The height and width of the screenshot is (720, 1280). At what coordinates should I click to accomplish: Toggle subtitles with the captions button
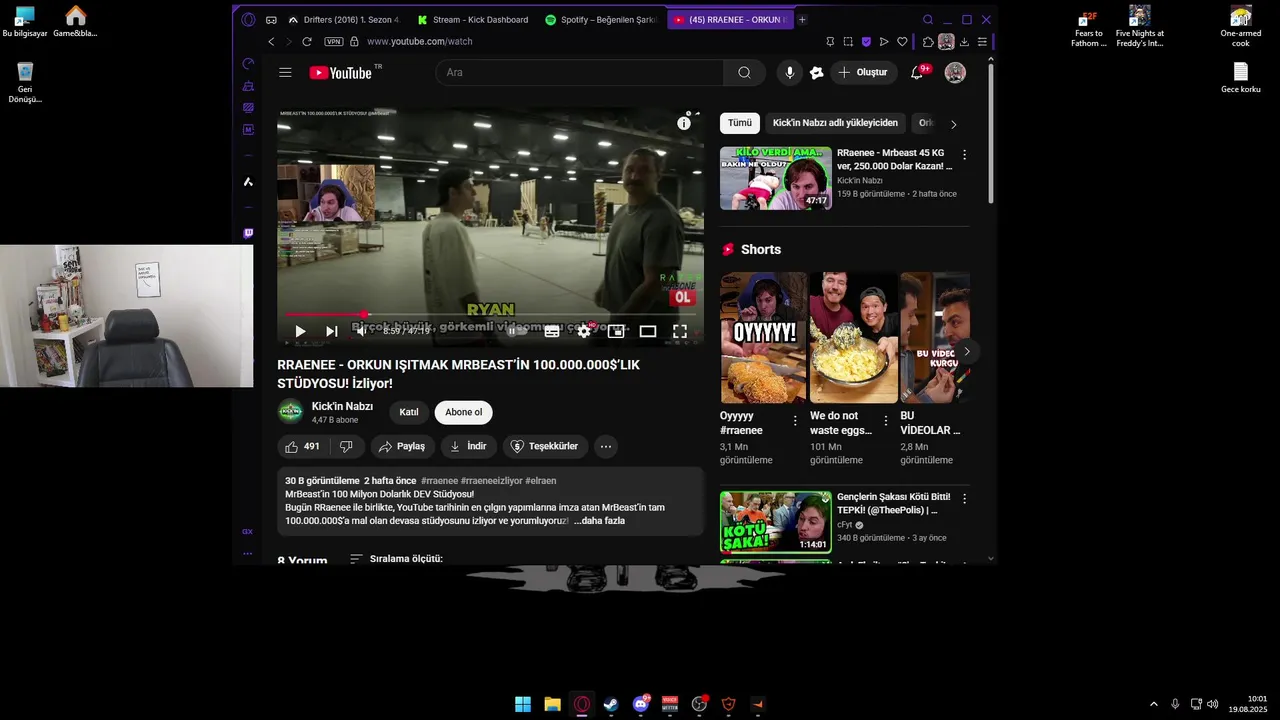[x=552, y=331]
